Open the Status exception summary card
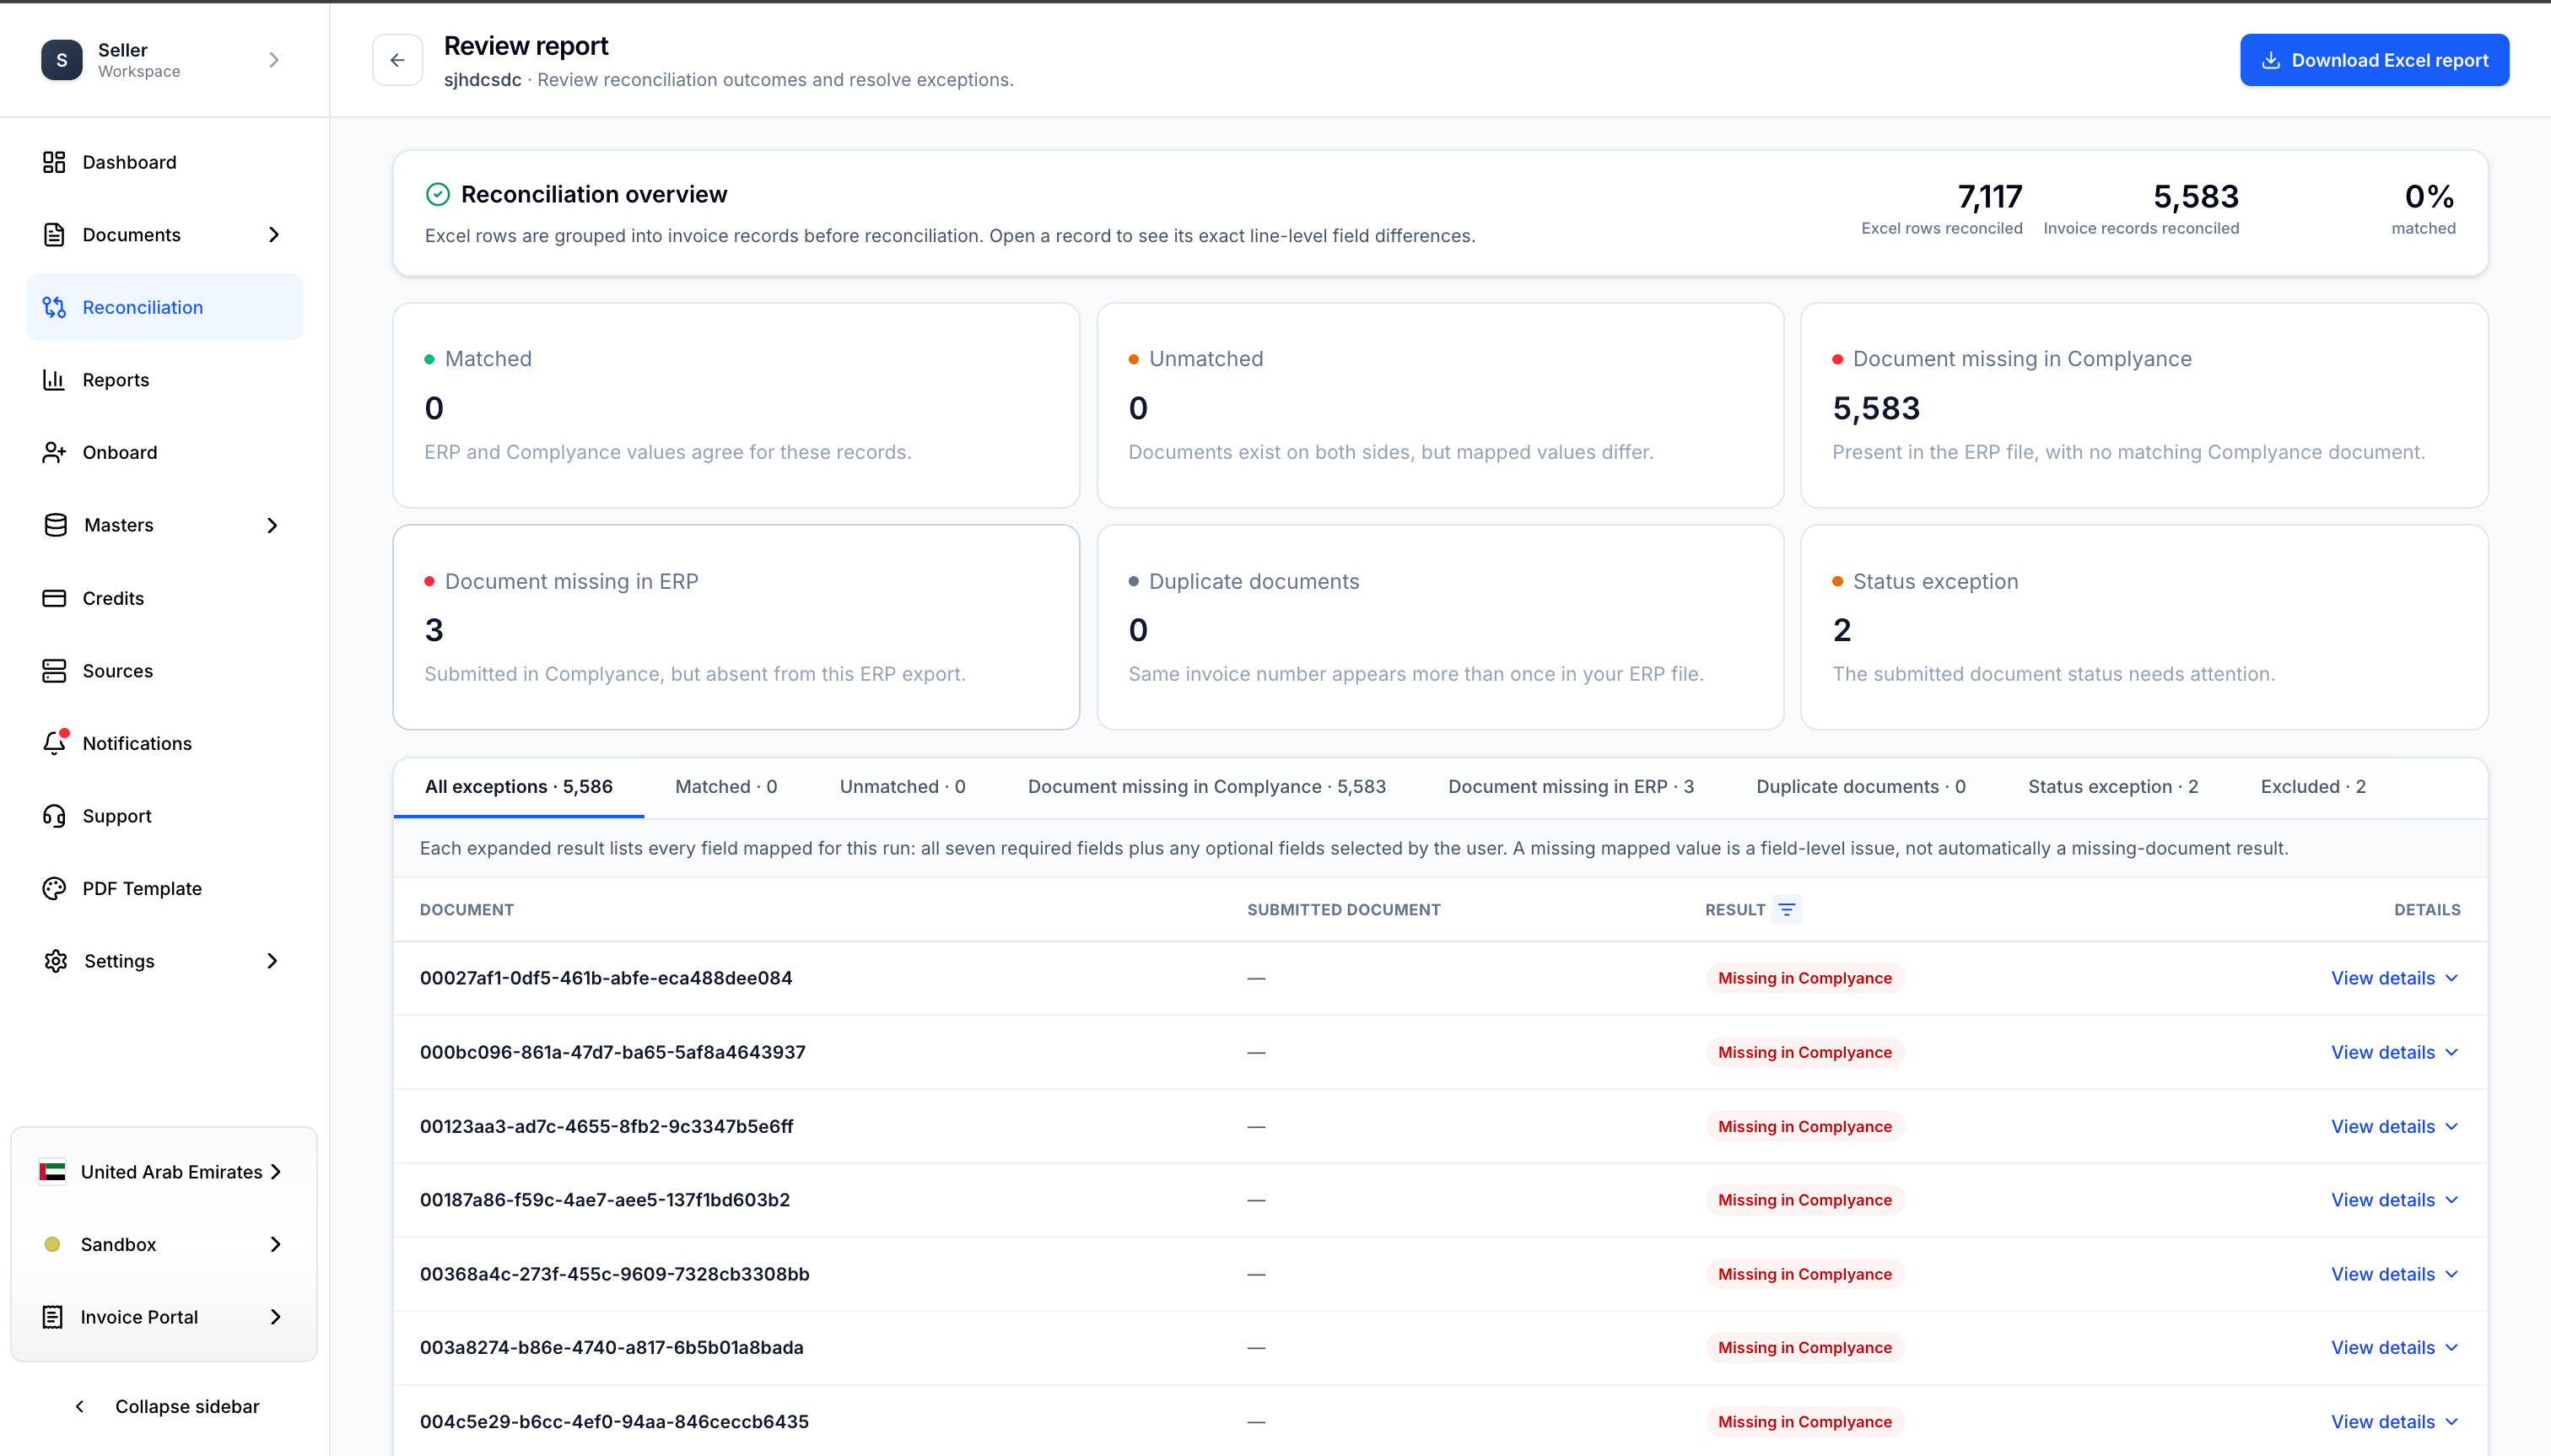 2144,627
